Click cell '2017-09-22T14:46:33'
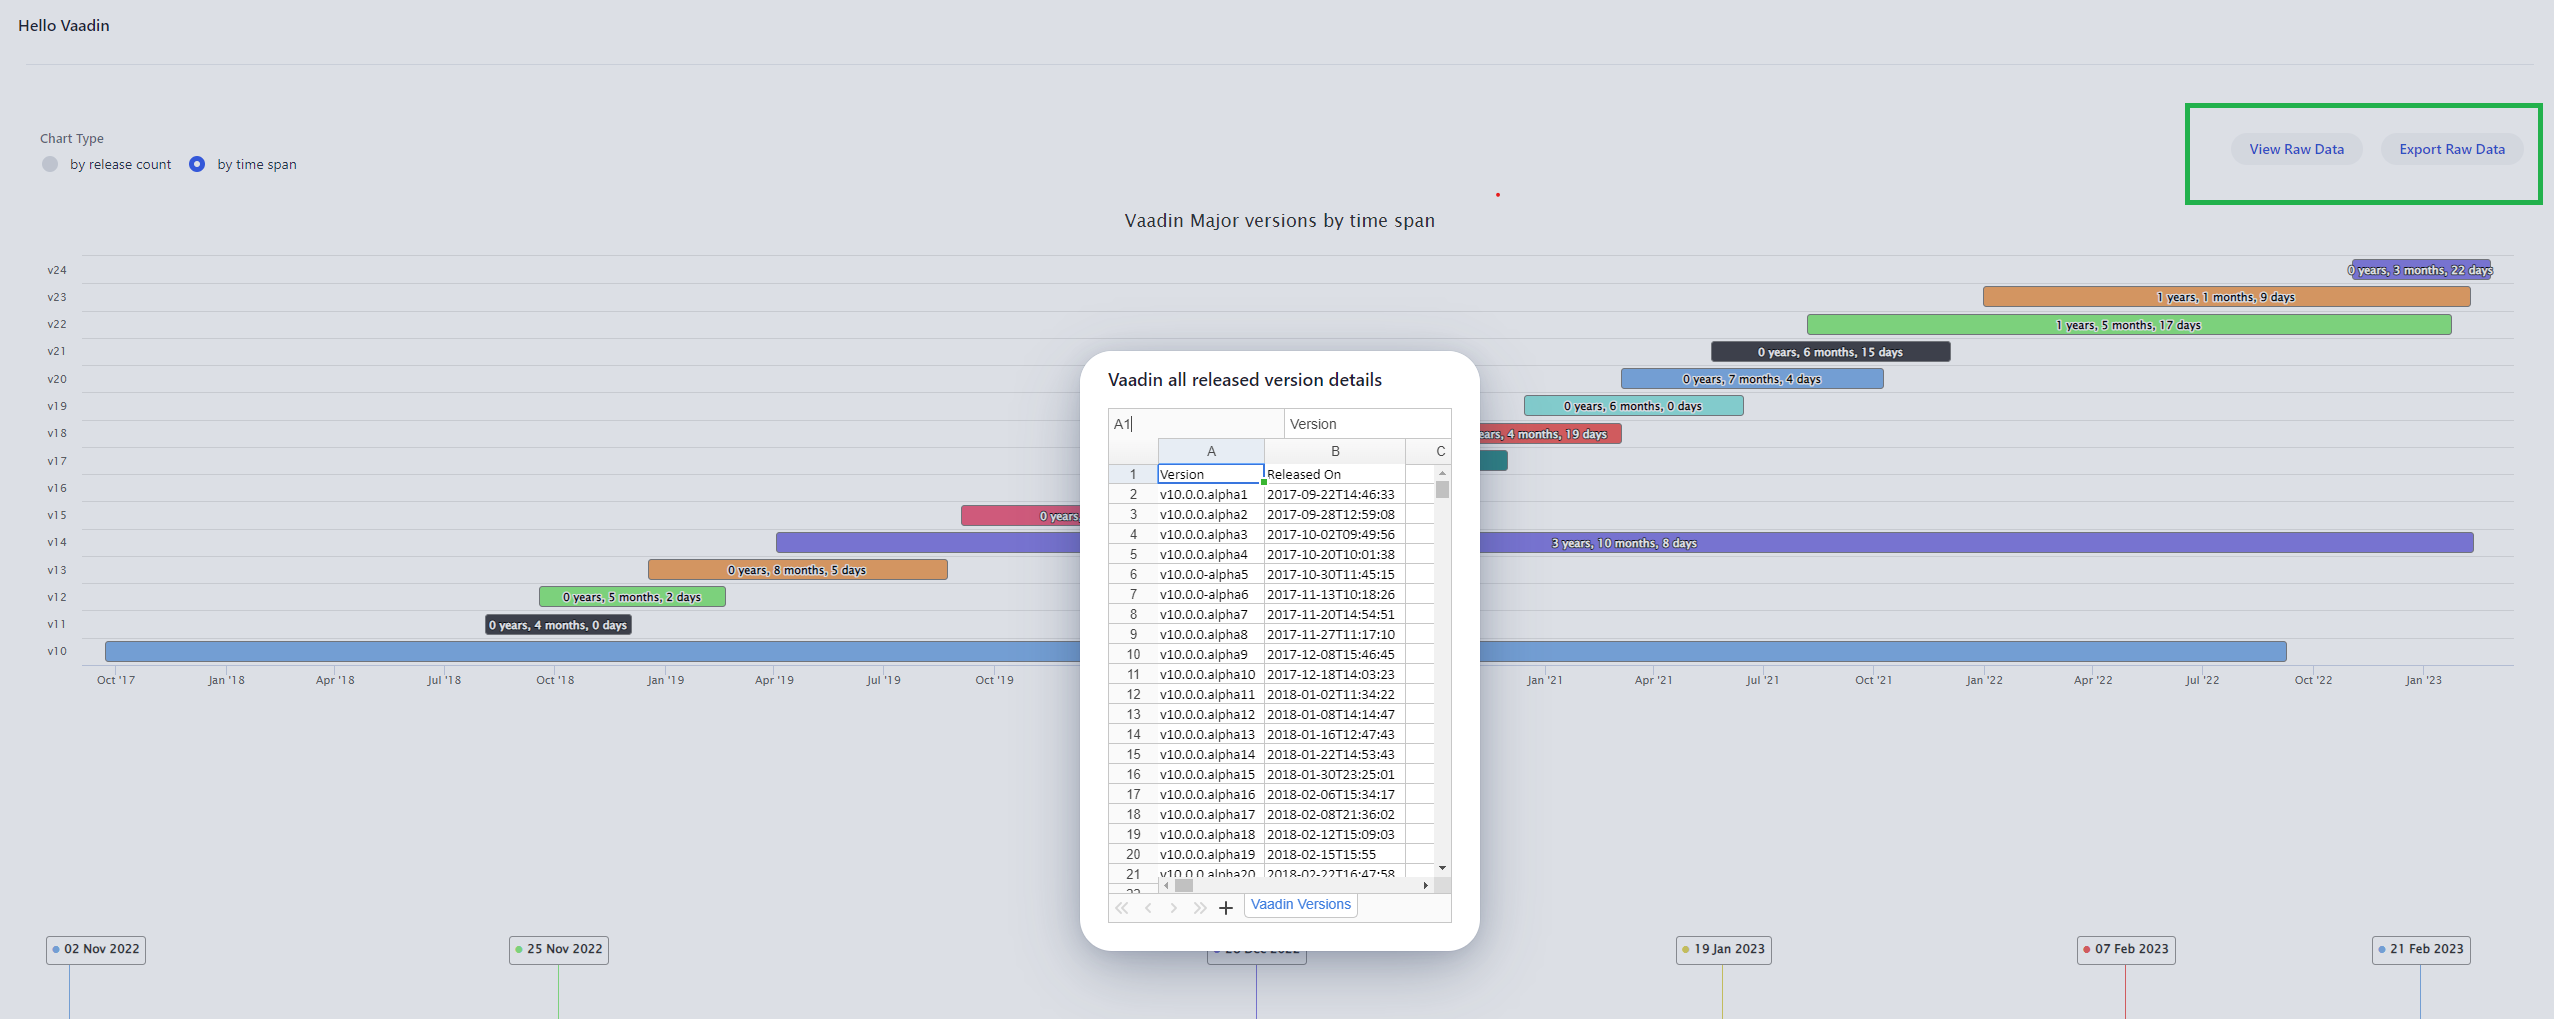 [x=1335, y=494]
